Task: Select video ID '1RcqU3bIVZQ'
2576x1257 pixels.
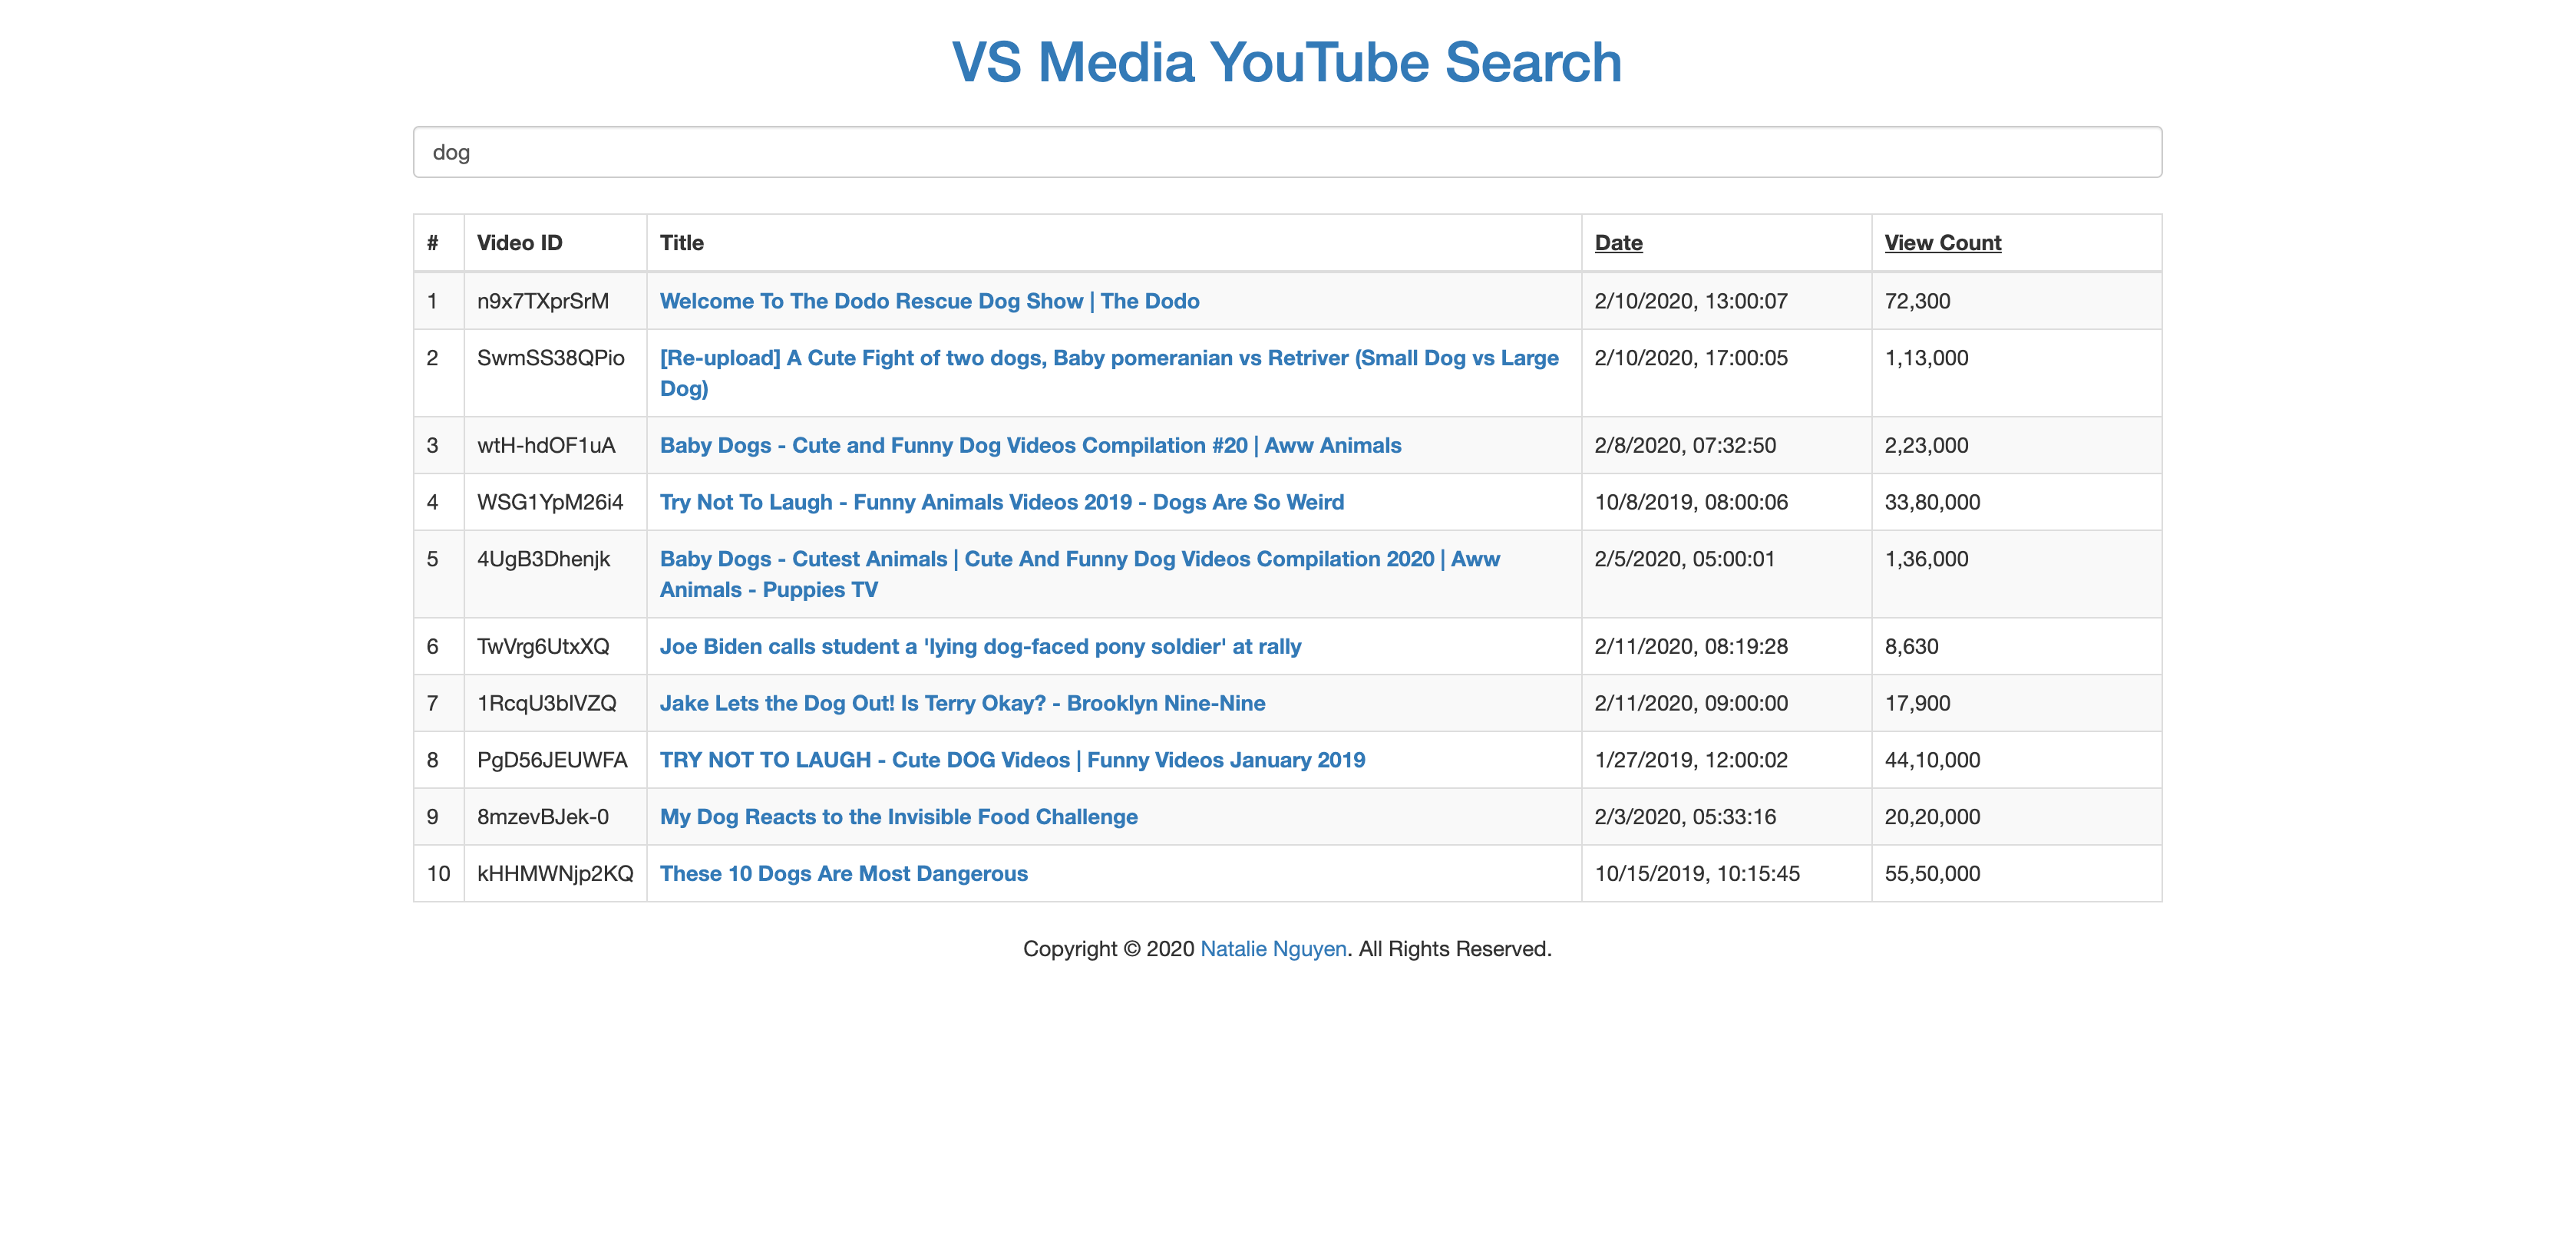Action: point(546,703)
